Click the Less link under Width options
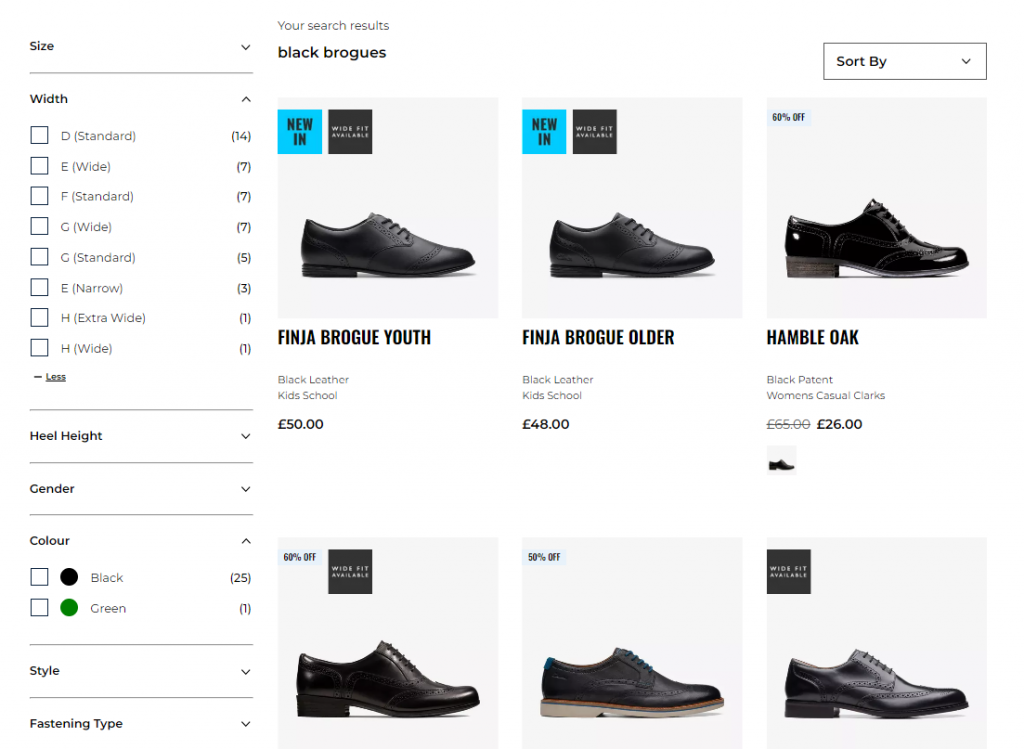The image size is (1024, 749). (x=55, y=377)
